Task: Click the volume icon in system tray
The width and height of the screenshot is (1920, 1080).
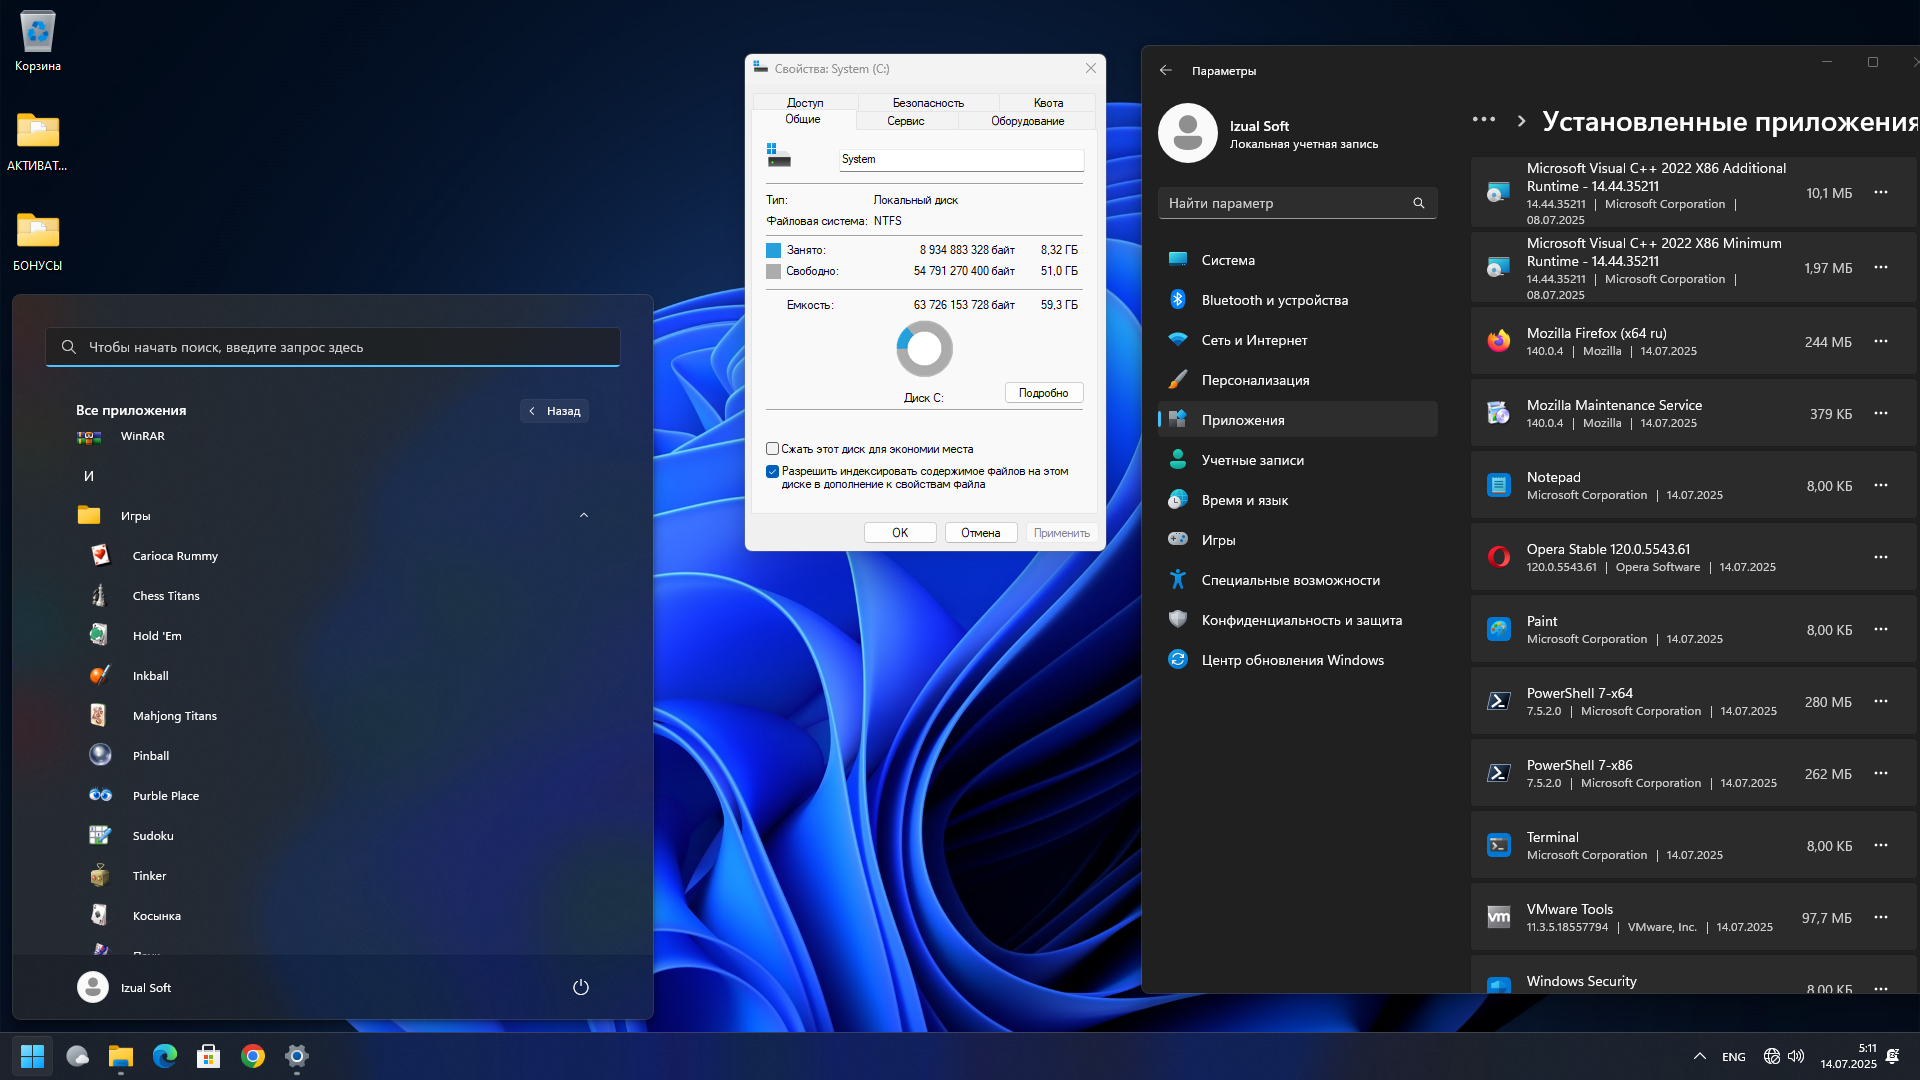Action: pyautogui.click(x=1796, y=1056)
